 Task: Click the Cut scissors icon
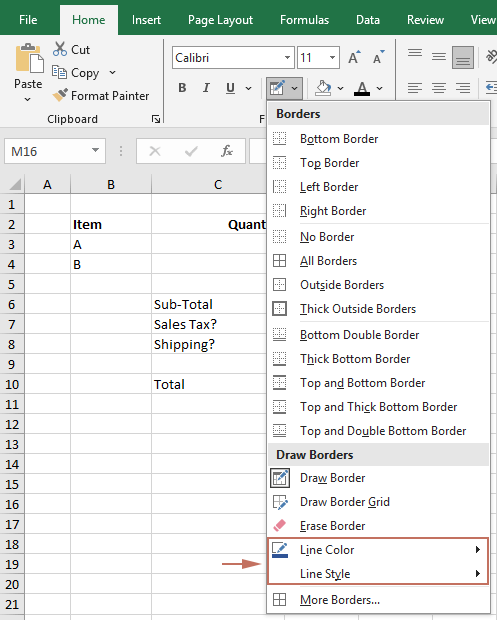(x=60, y=49)
